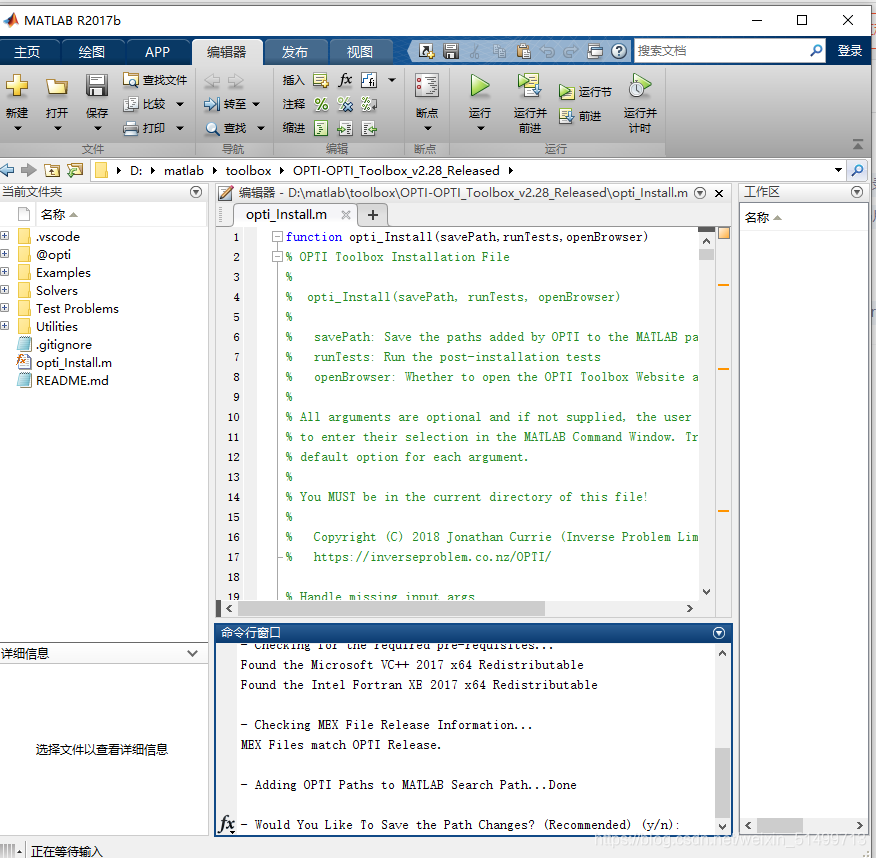Switch to the View tab
Viewport: 876px width, 858px height.
[359, 52]
